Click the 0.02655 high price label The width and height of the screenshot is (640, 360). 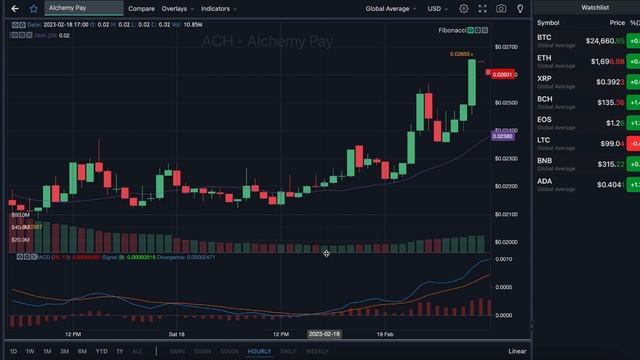pos(461,54)
